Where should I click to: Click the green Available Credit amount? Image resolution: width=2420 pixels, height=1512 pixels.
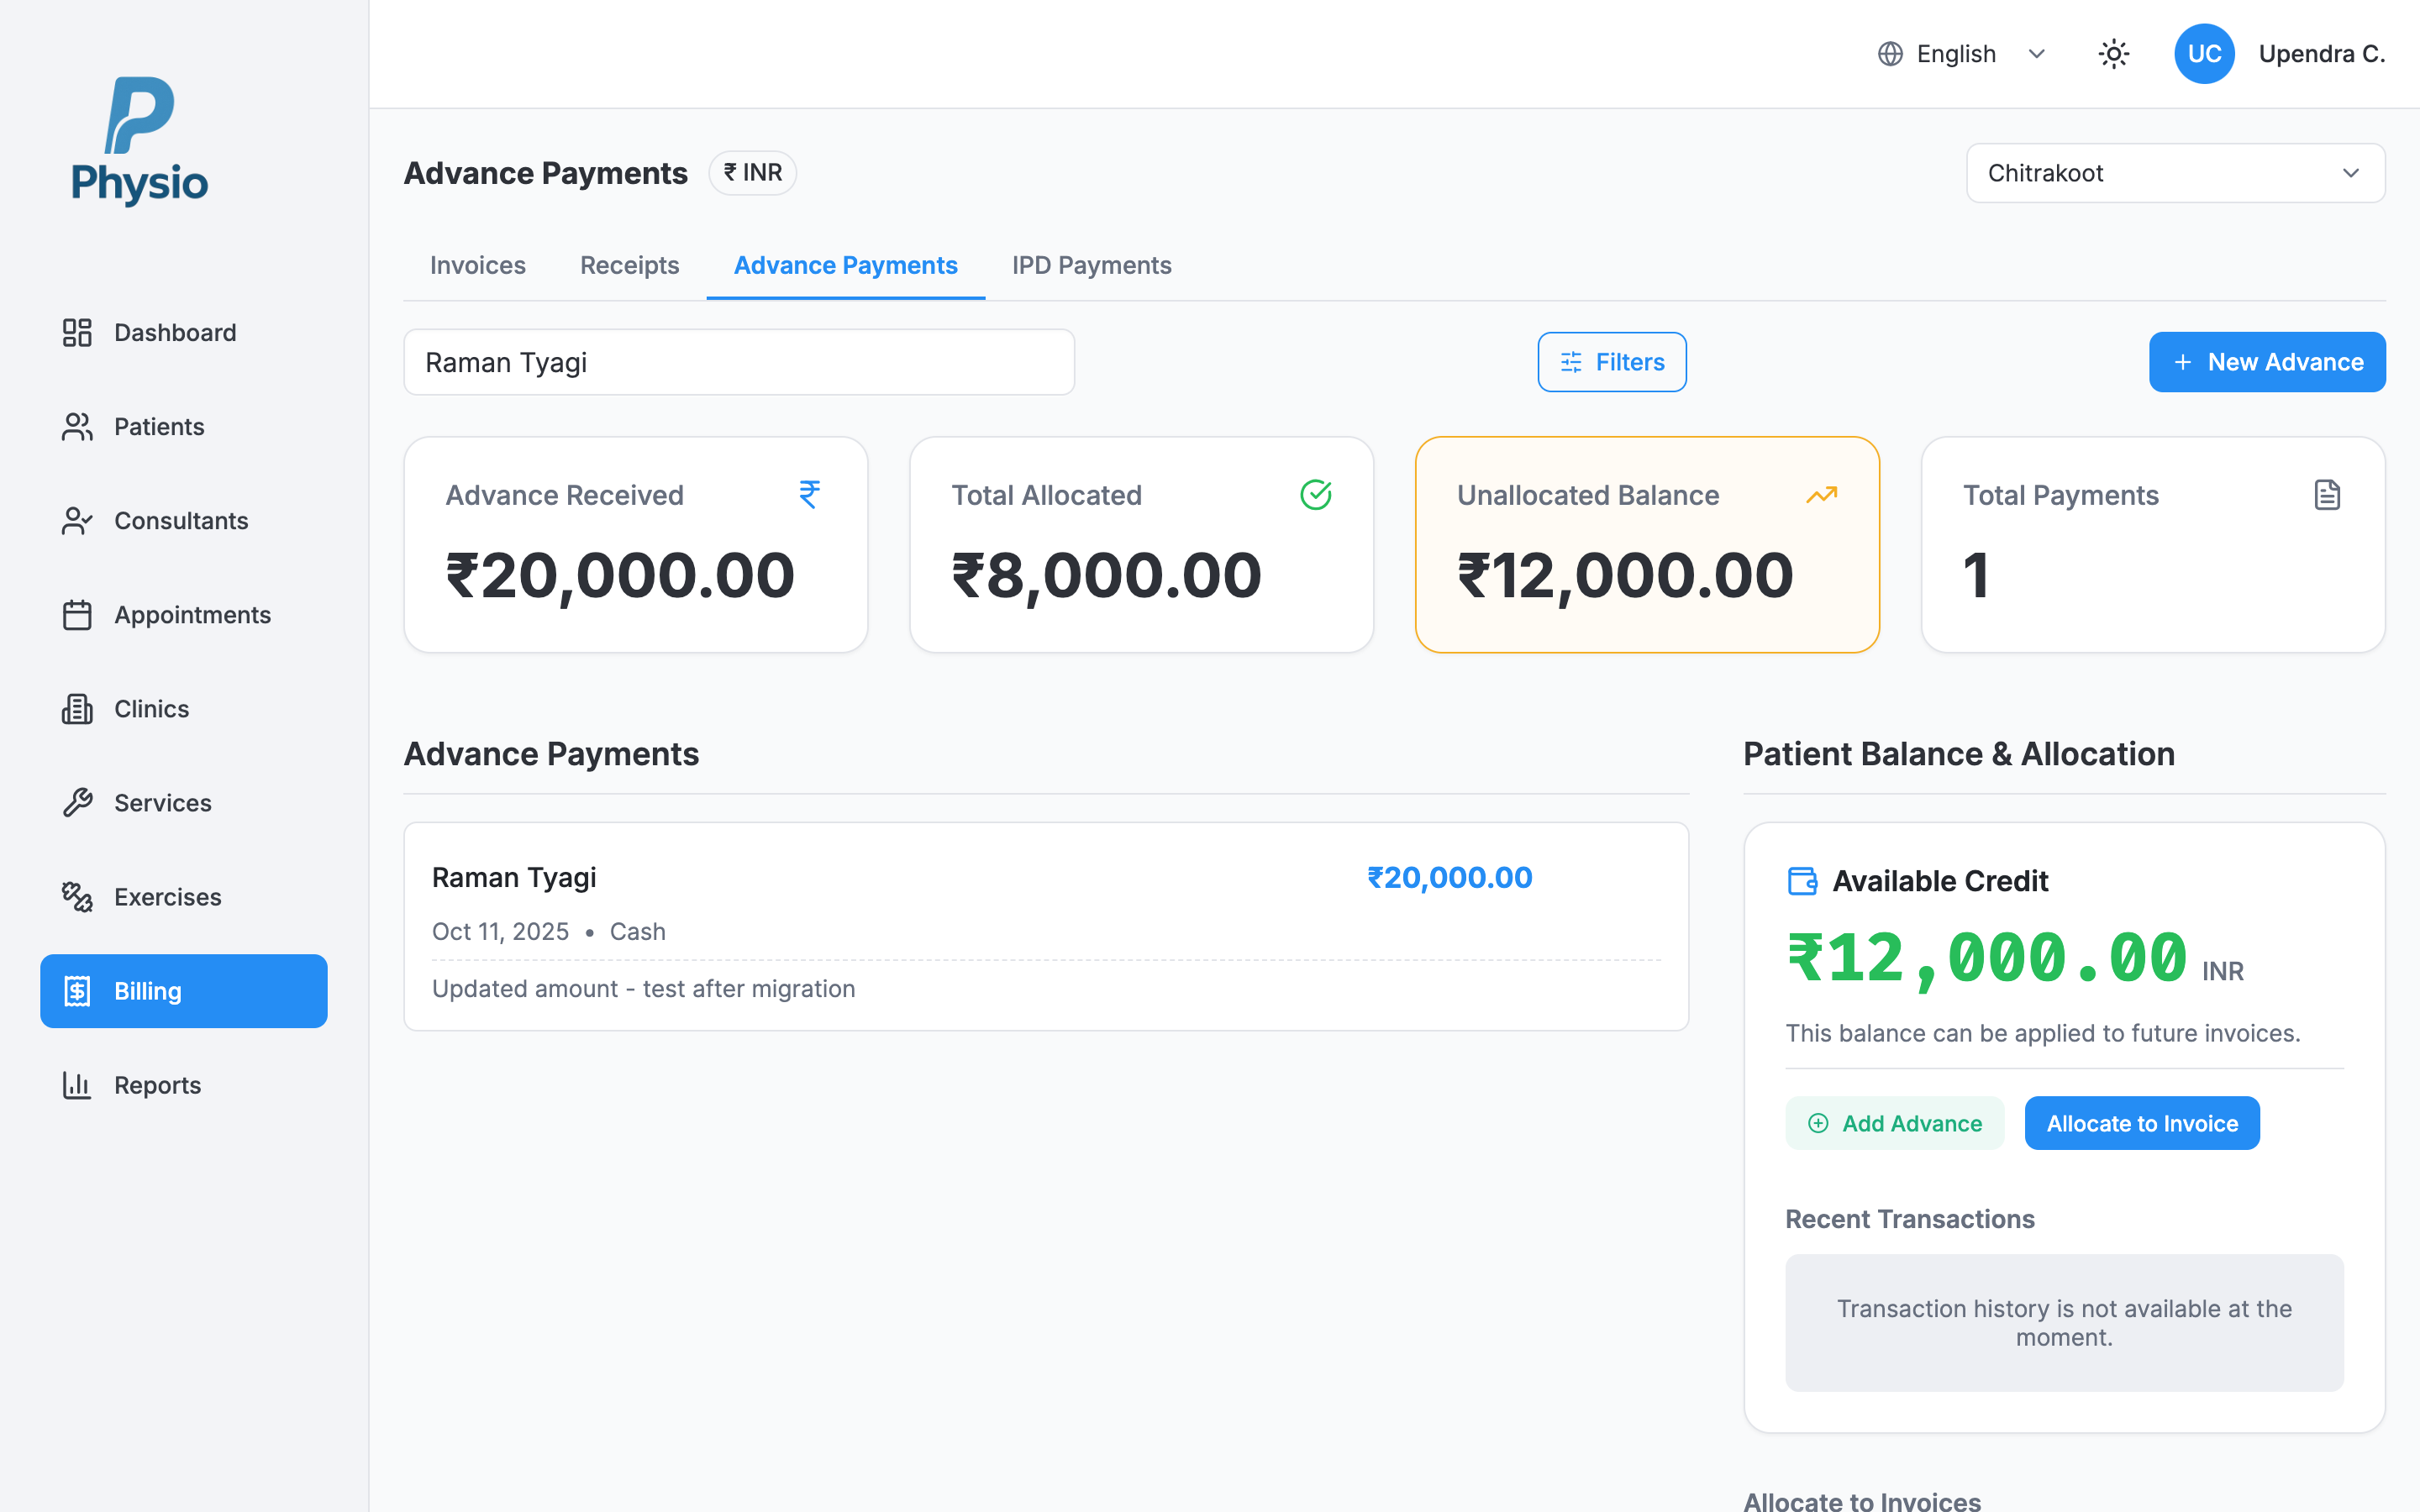coord(1985,958)
